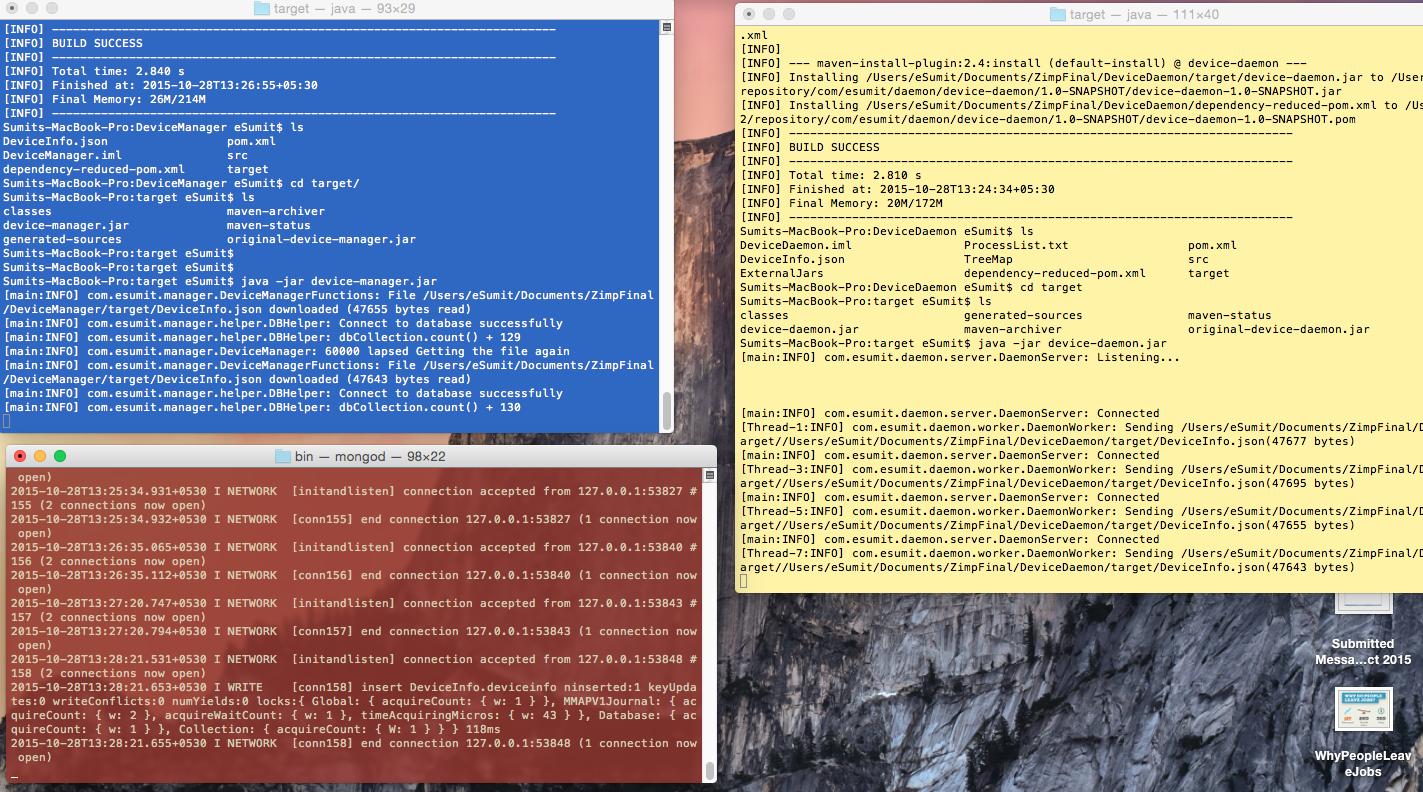Click 'original-device-manager.jar' file name

321,239
